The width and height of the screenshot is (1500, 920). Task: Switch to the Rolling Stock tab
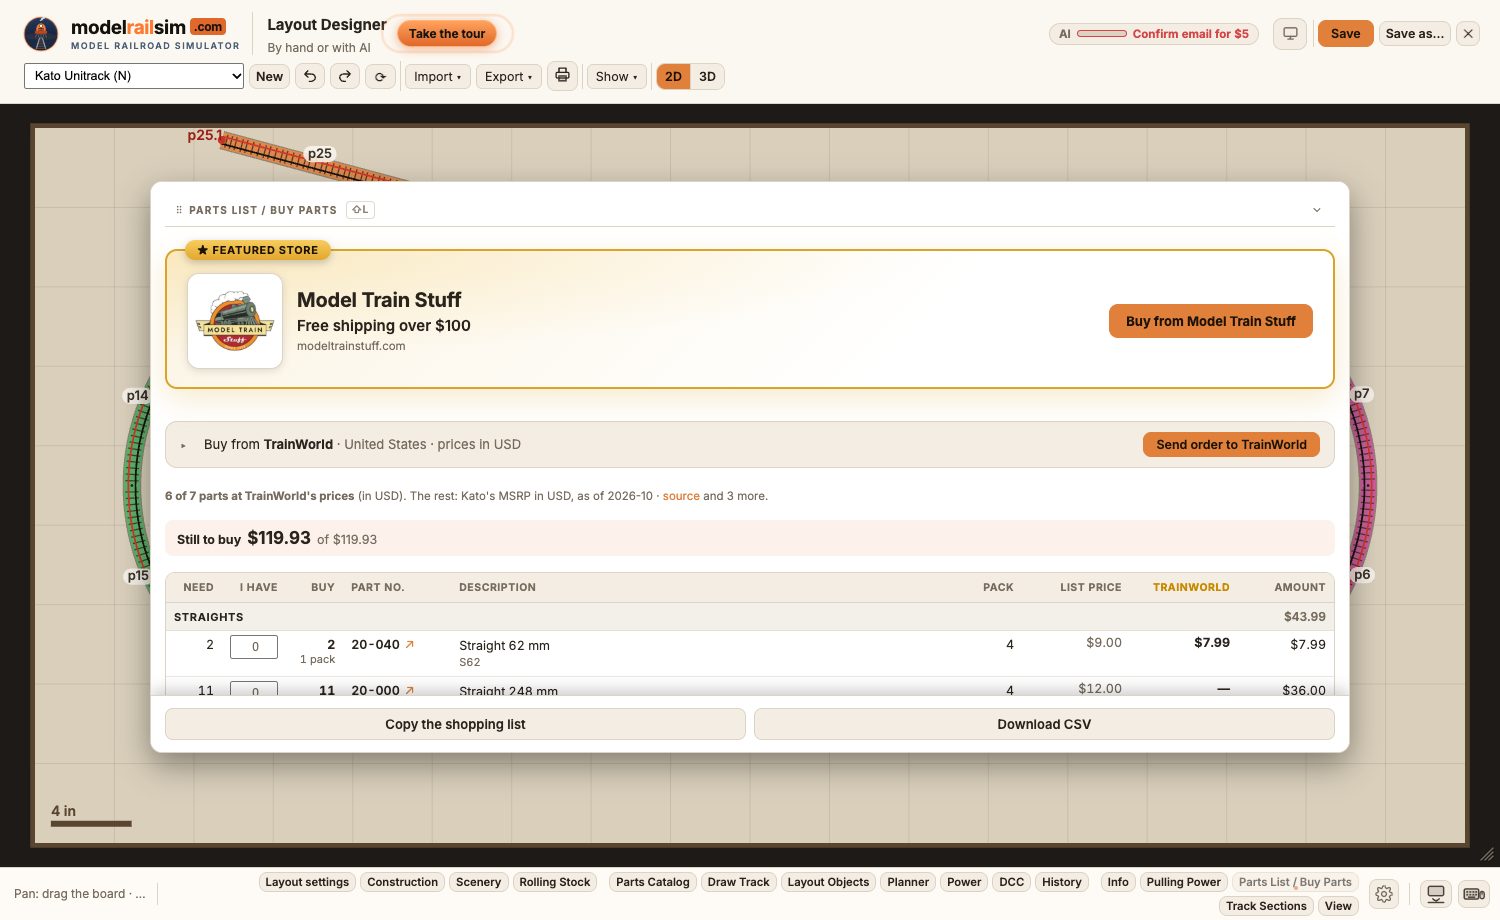555,882
